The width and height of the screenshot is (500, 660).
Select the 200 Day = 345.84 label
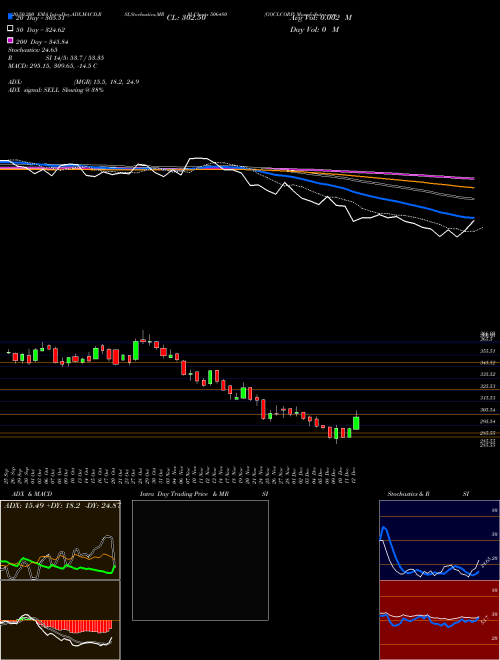pyautogui.click(x=42, y=42)
